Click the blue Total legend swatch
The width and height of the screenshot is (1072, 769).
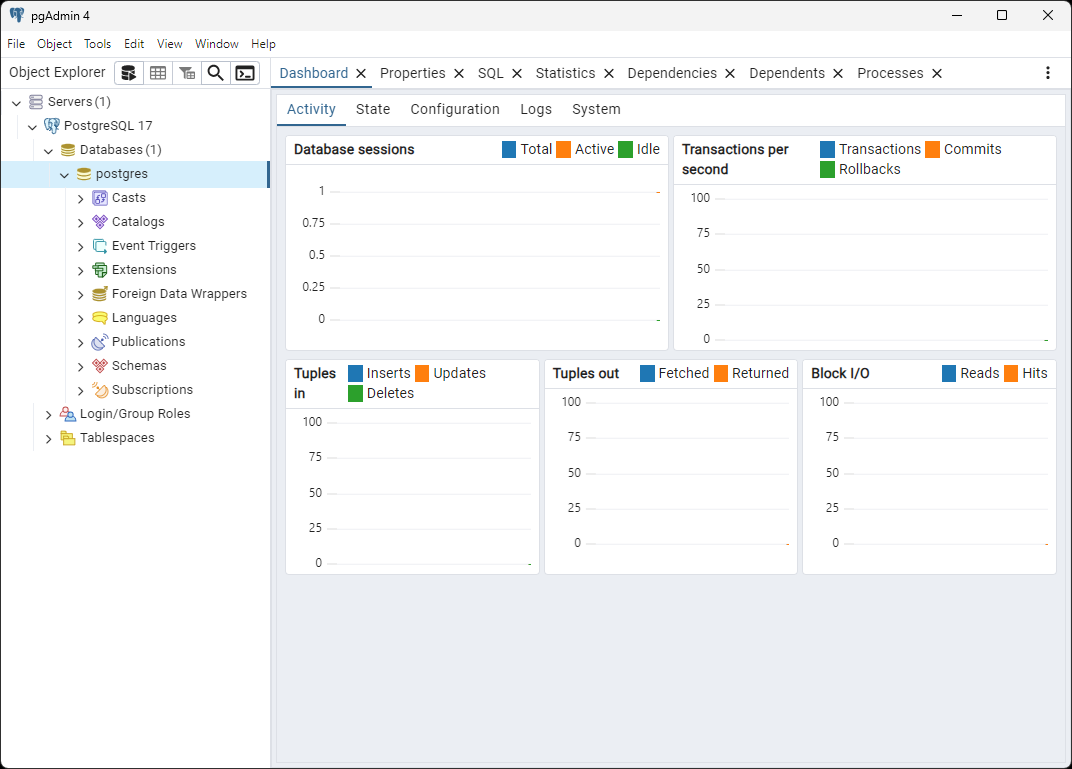point(509,150)
